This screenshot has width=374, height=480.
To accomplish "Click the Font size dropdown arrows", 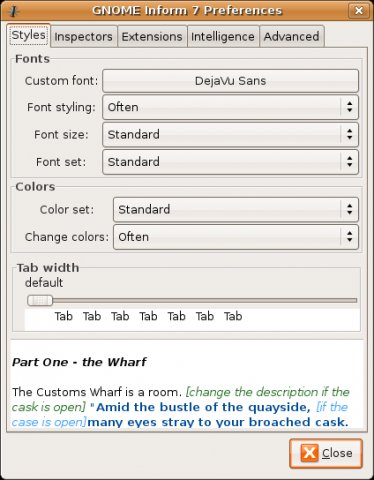I will 349,135.
